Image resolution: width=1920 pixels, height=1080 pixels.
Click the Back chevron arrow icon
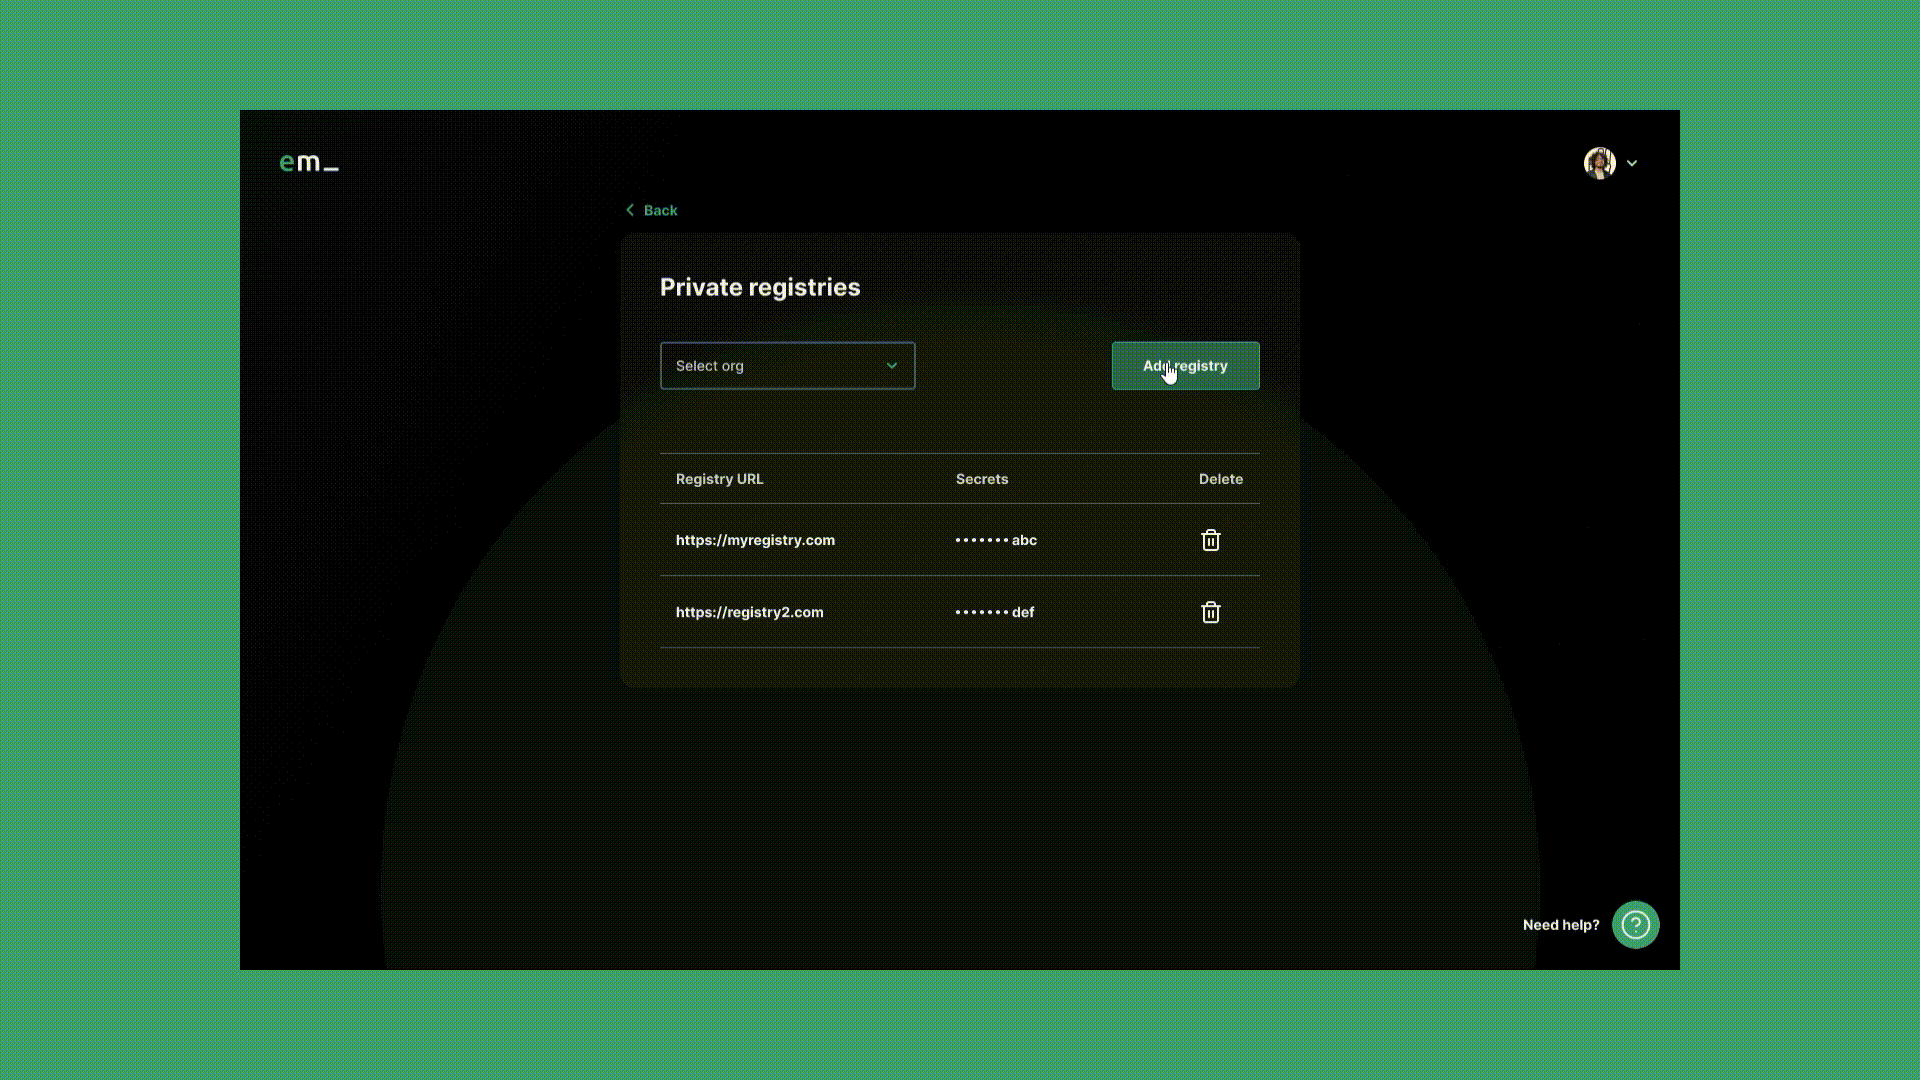630,210
